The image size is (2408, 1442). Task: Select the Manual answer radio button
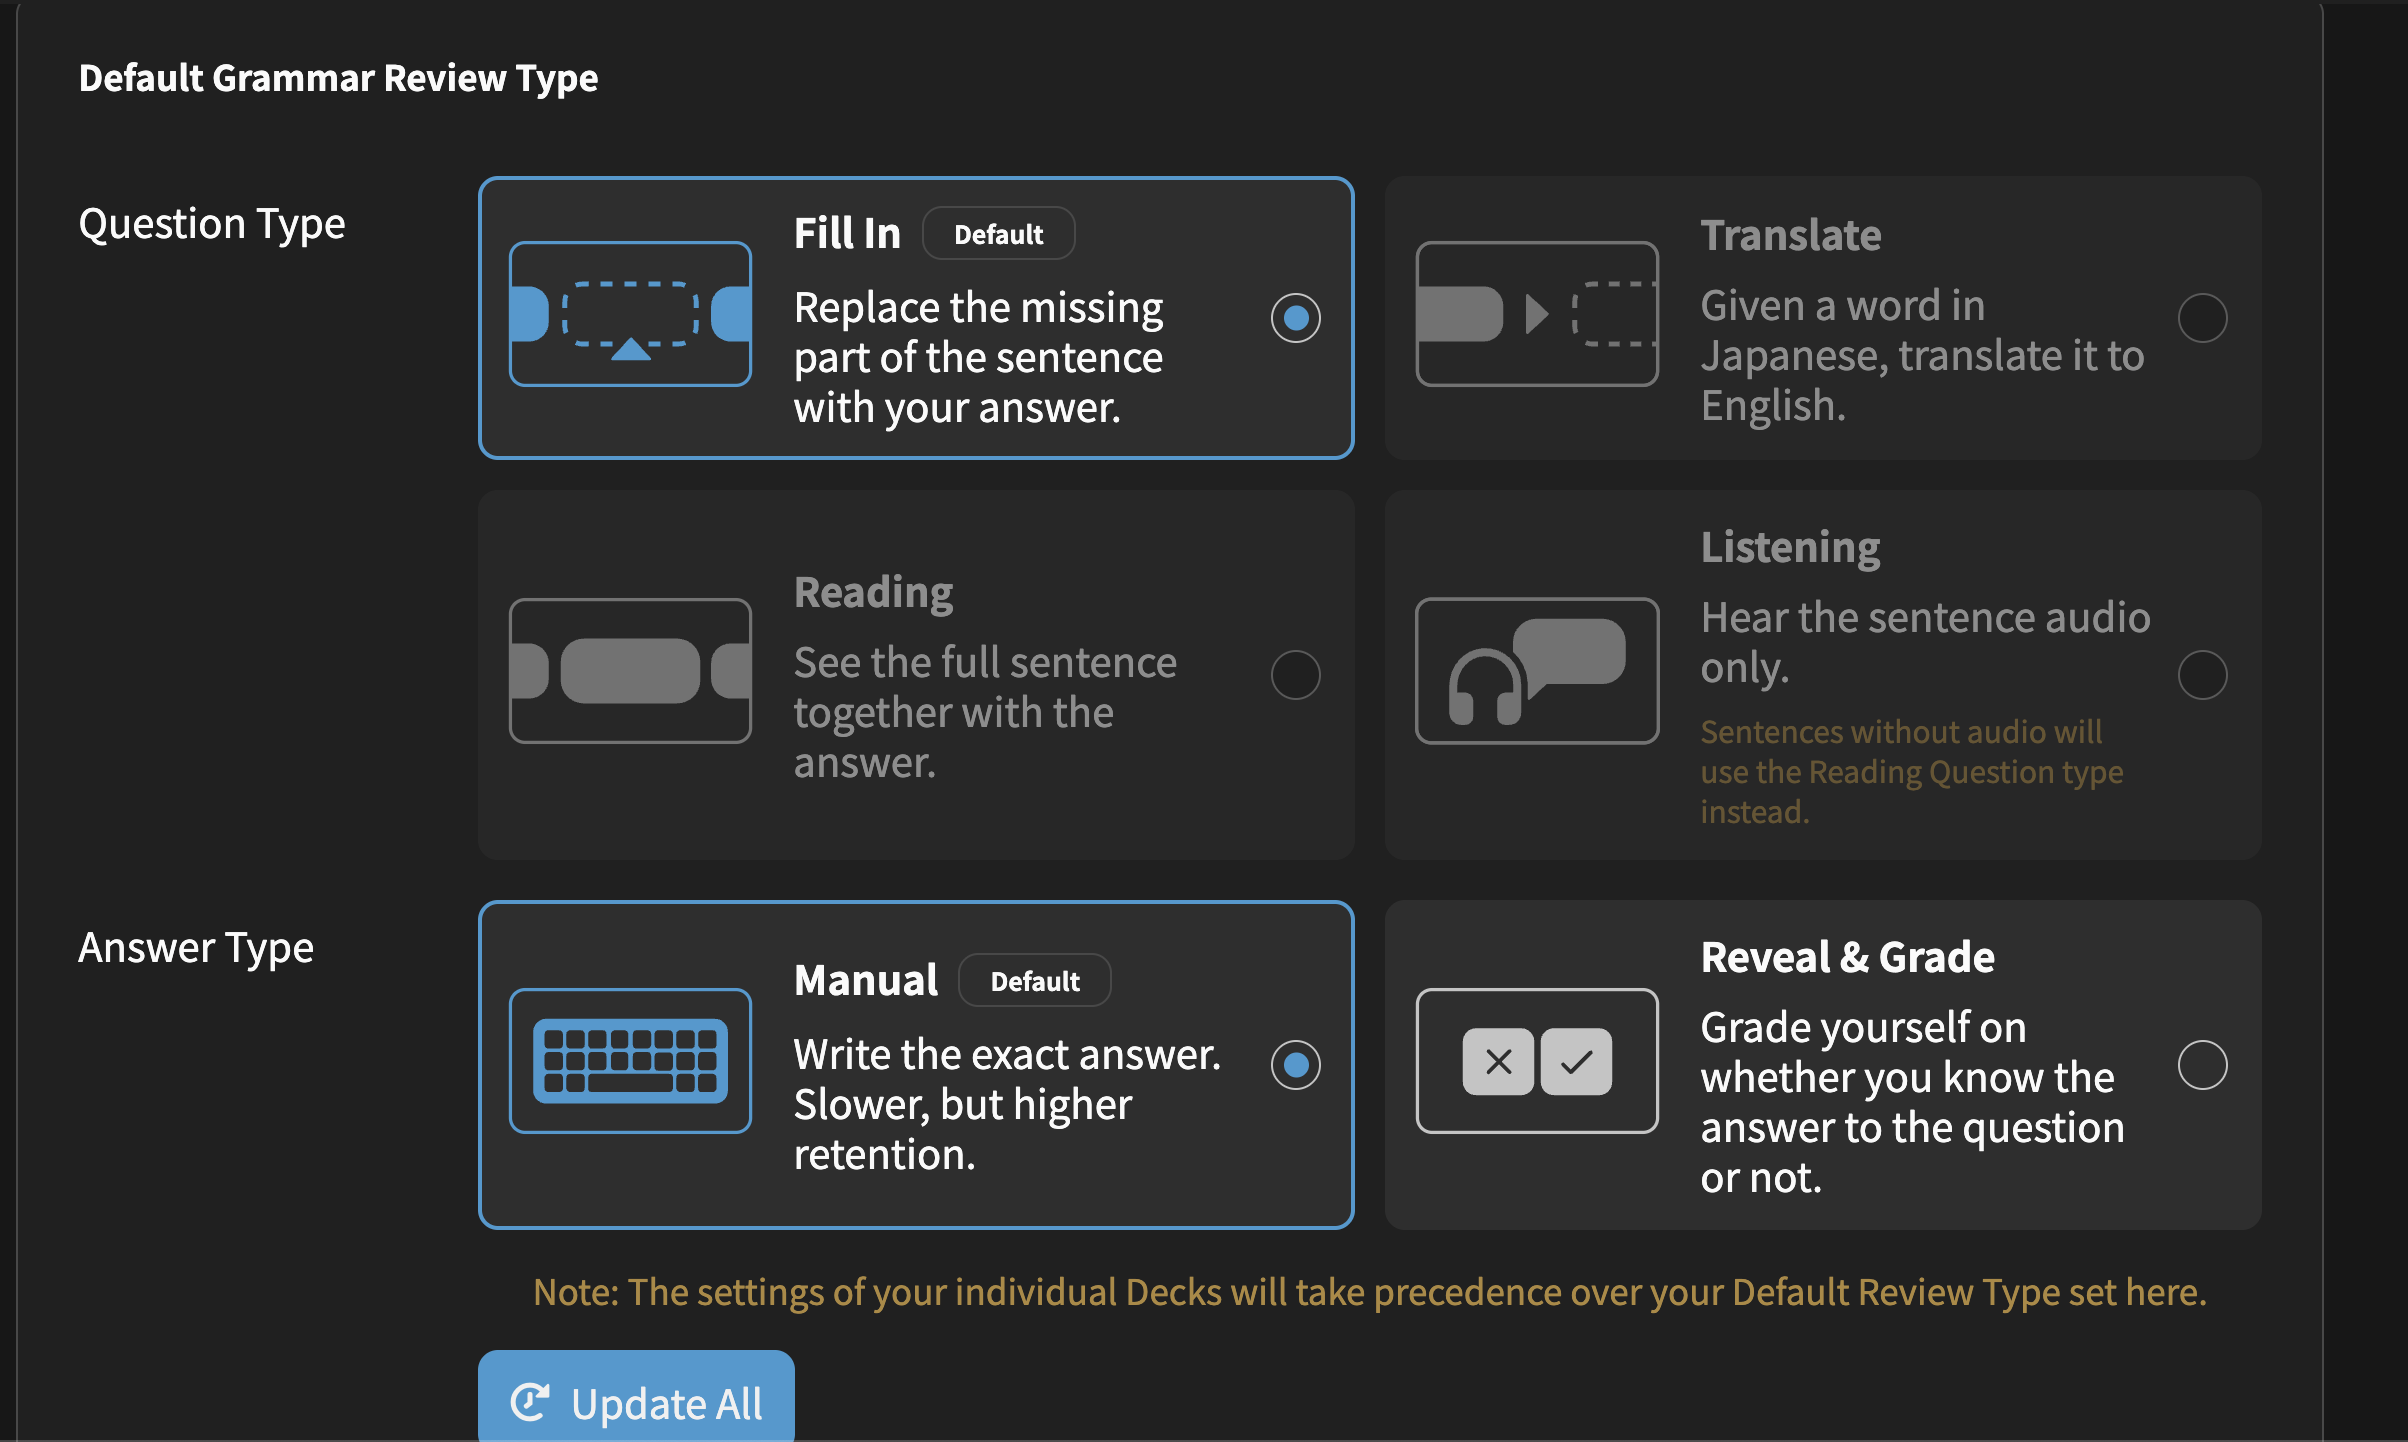(1295, 1065)
